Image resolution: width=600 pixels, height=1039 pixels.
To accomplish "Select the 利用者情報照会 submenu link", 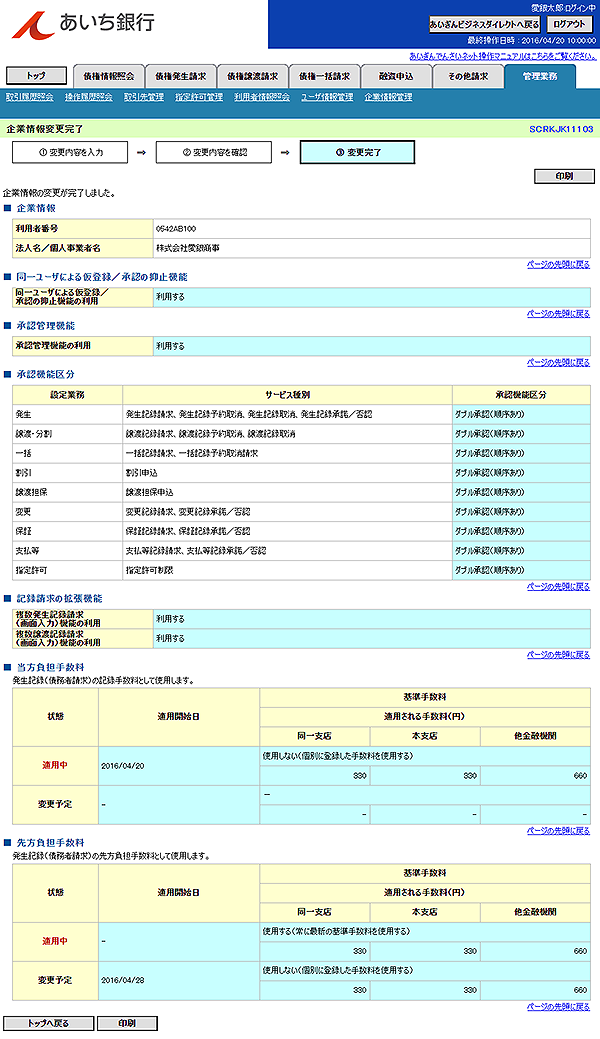I will (x=262, y=97).
